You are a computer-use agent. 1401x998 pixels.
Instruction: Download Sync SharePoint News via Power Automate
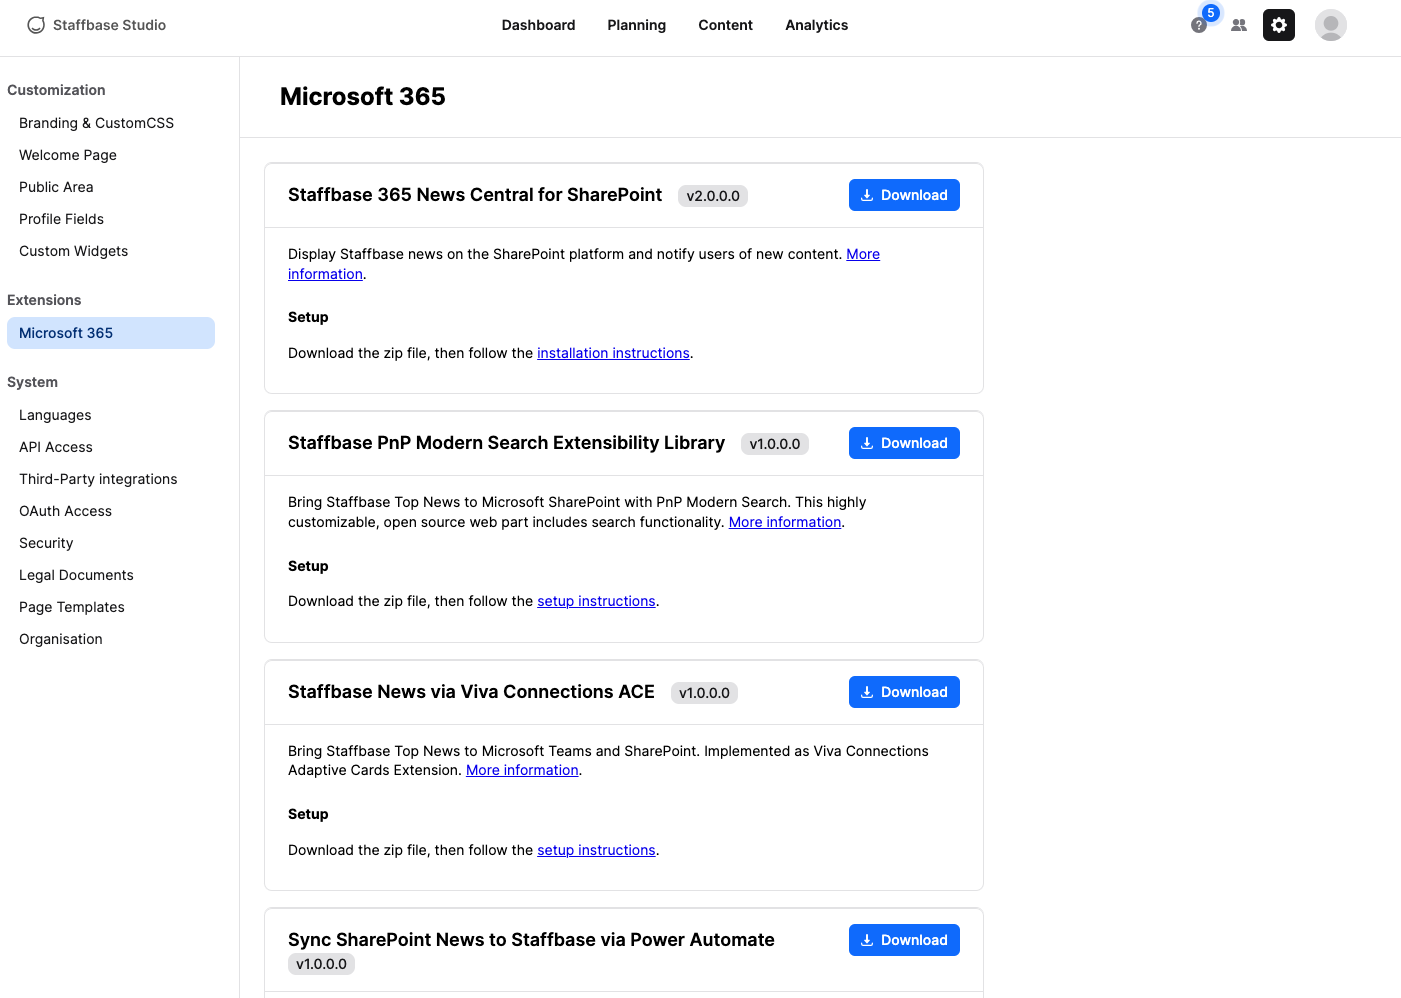(x=904, y=940)
